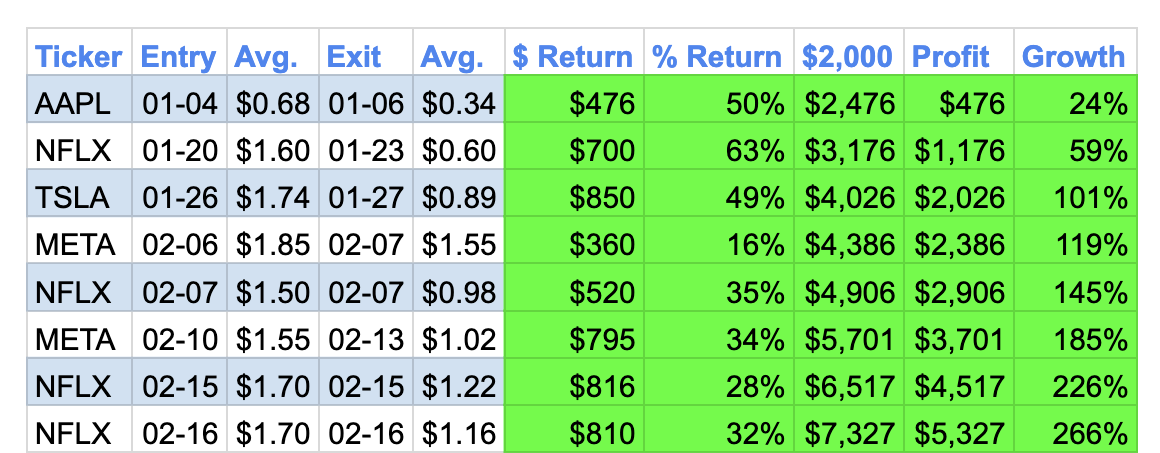Select the $2,000 column header
The height and width of the screenshot is (453, 1160).
coord(847,56)
